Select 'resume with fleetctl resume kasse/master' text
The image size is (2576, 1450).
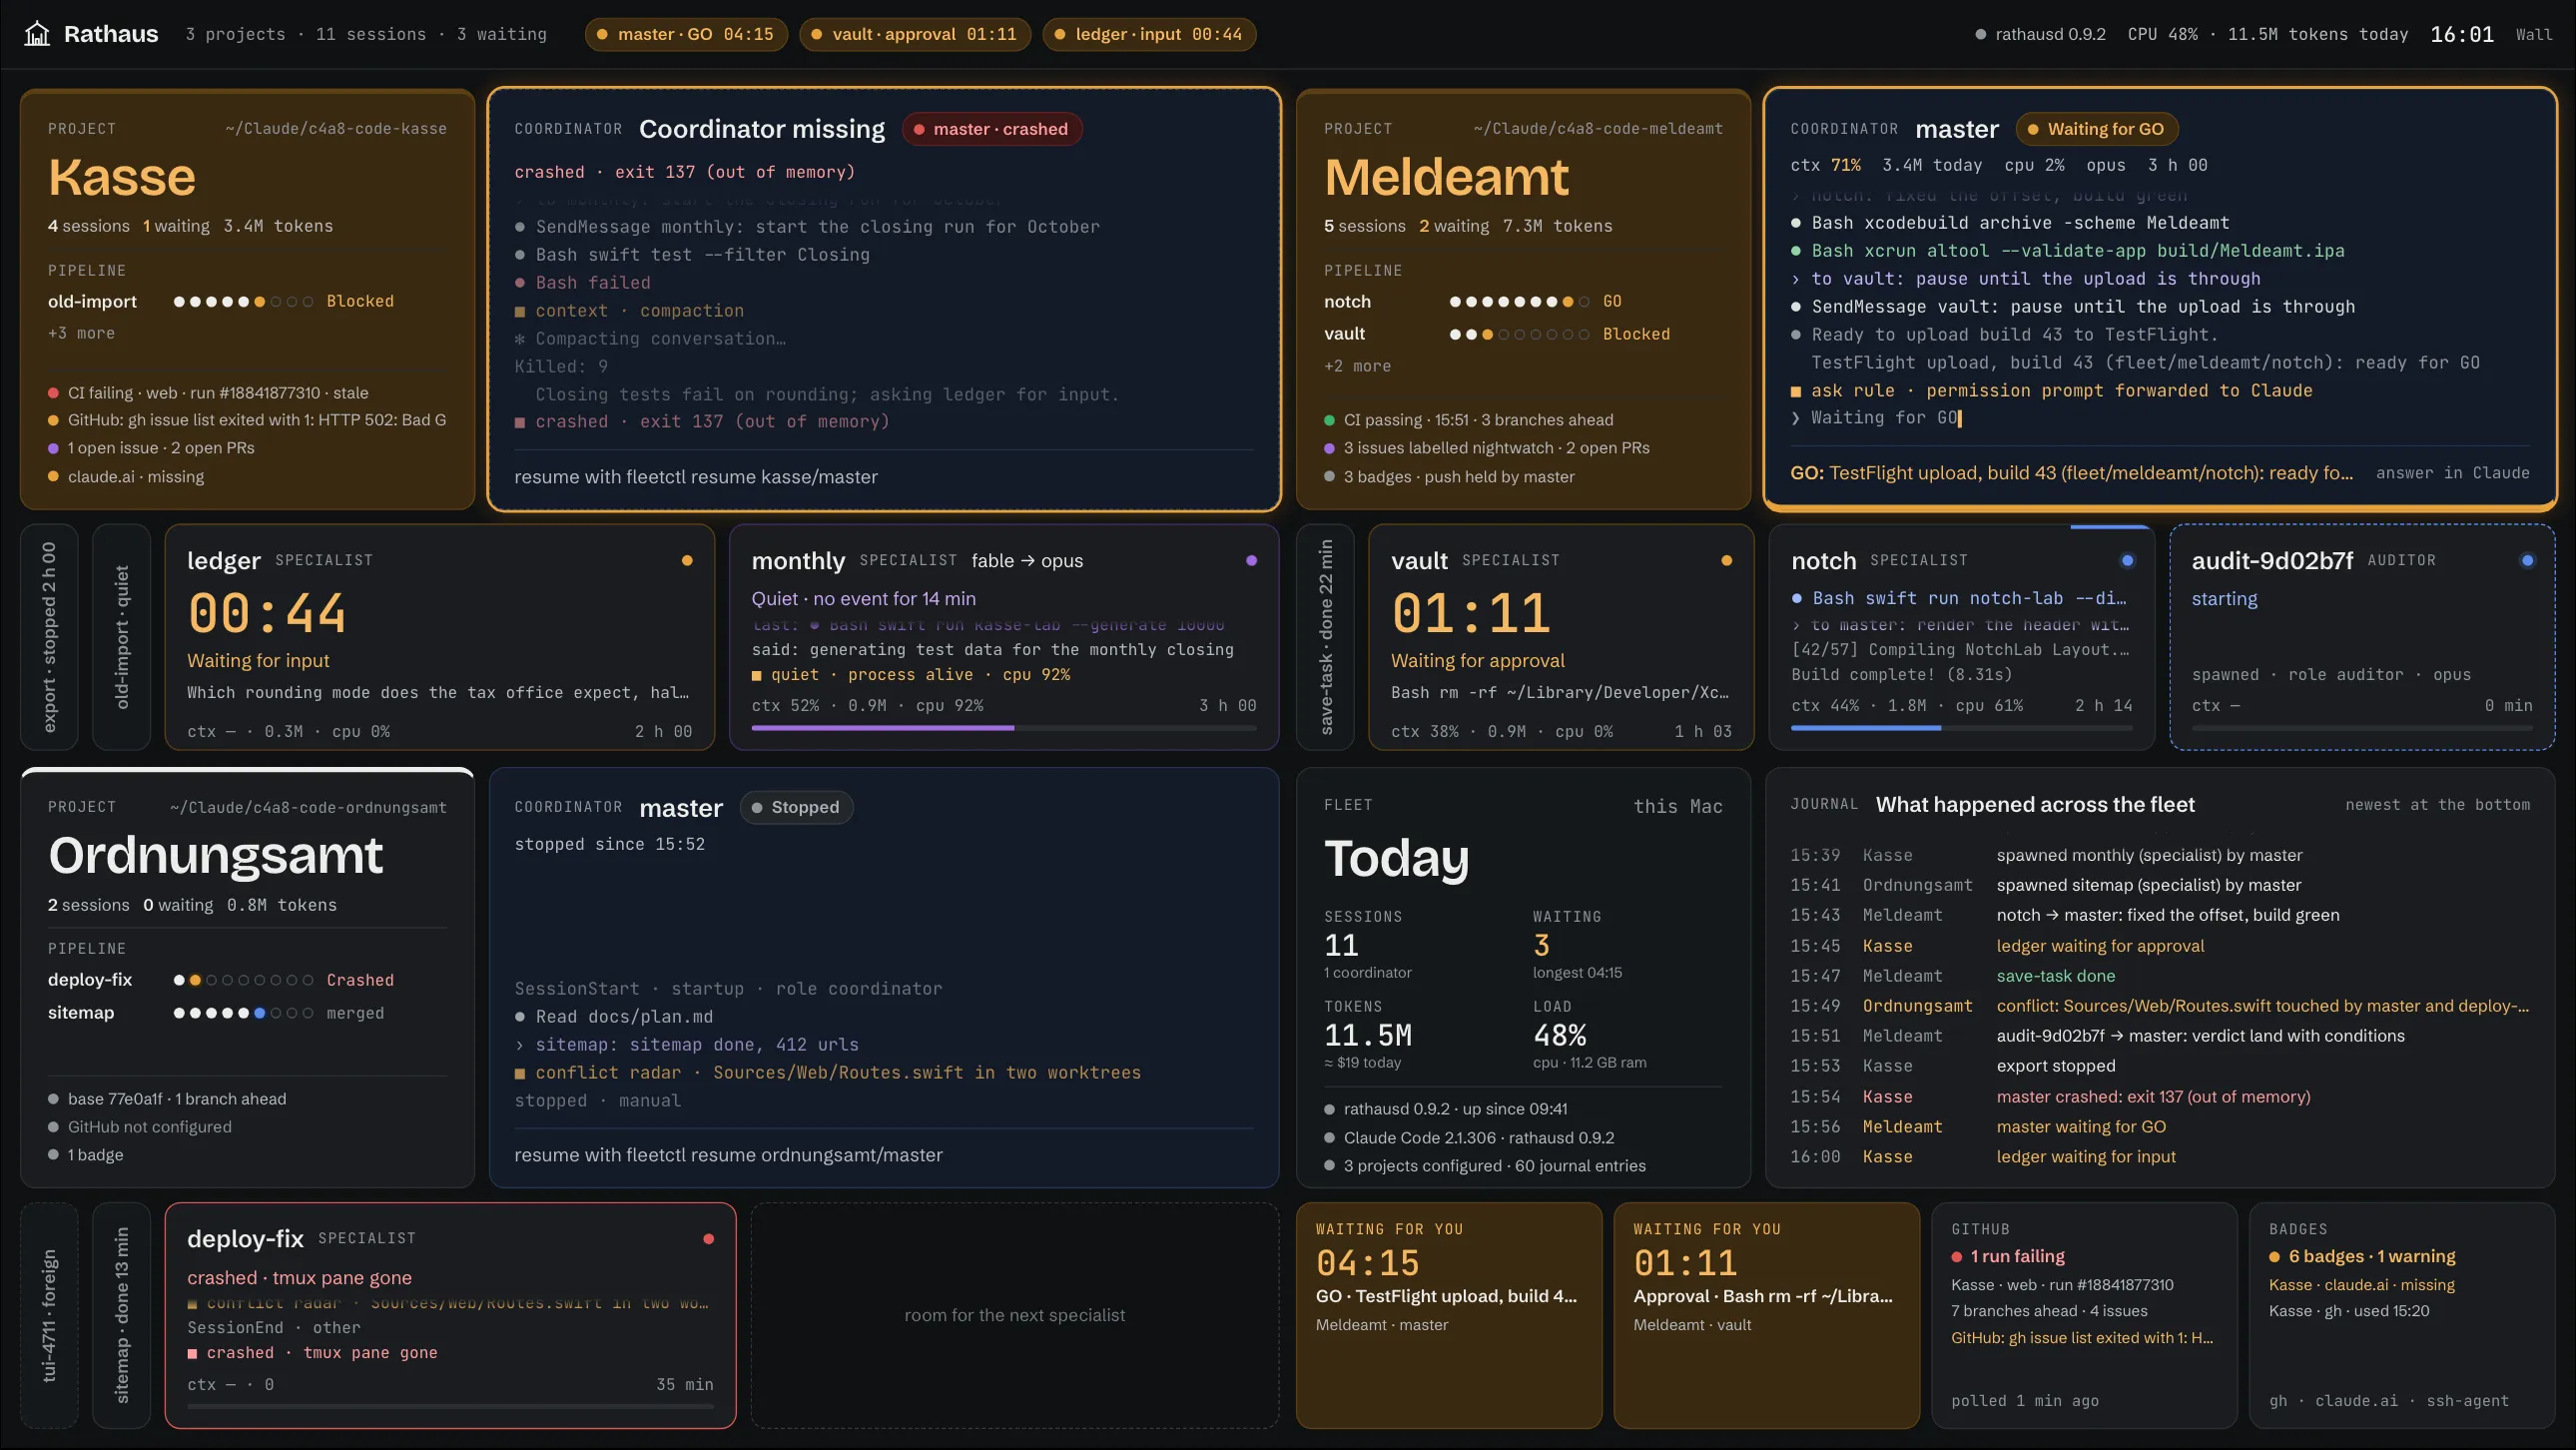pos(696,477)
